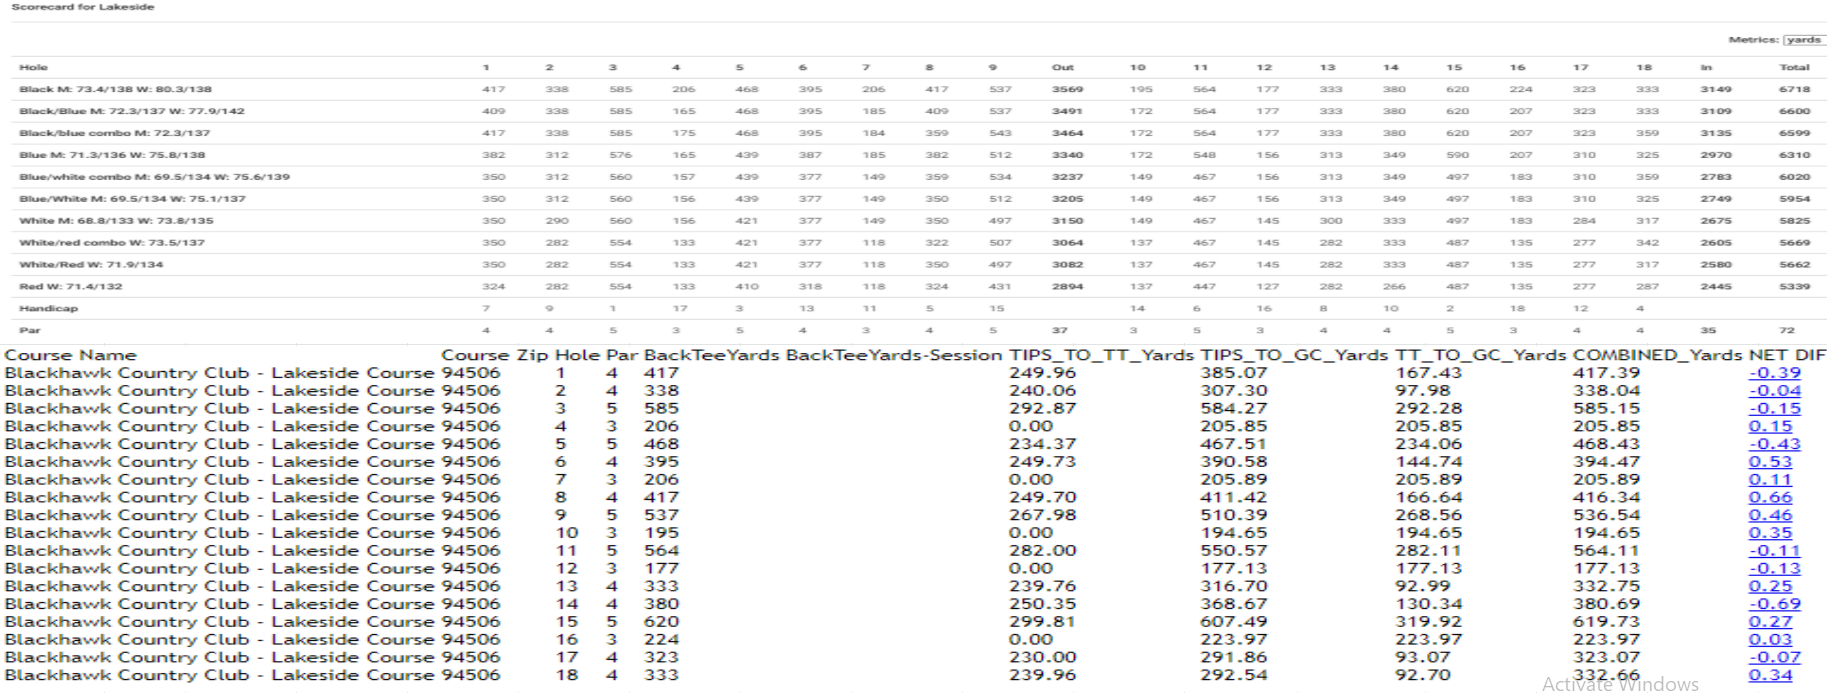Select the COMBINED_Yards value 585.15
Screen dimensions: 1827x693
[x=1606, y=409]
